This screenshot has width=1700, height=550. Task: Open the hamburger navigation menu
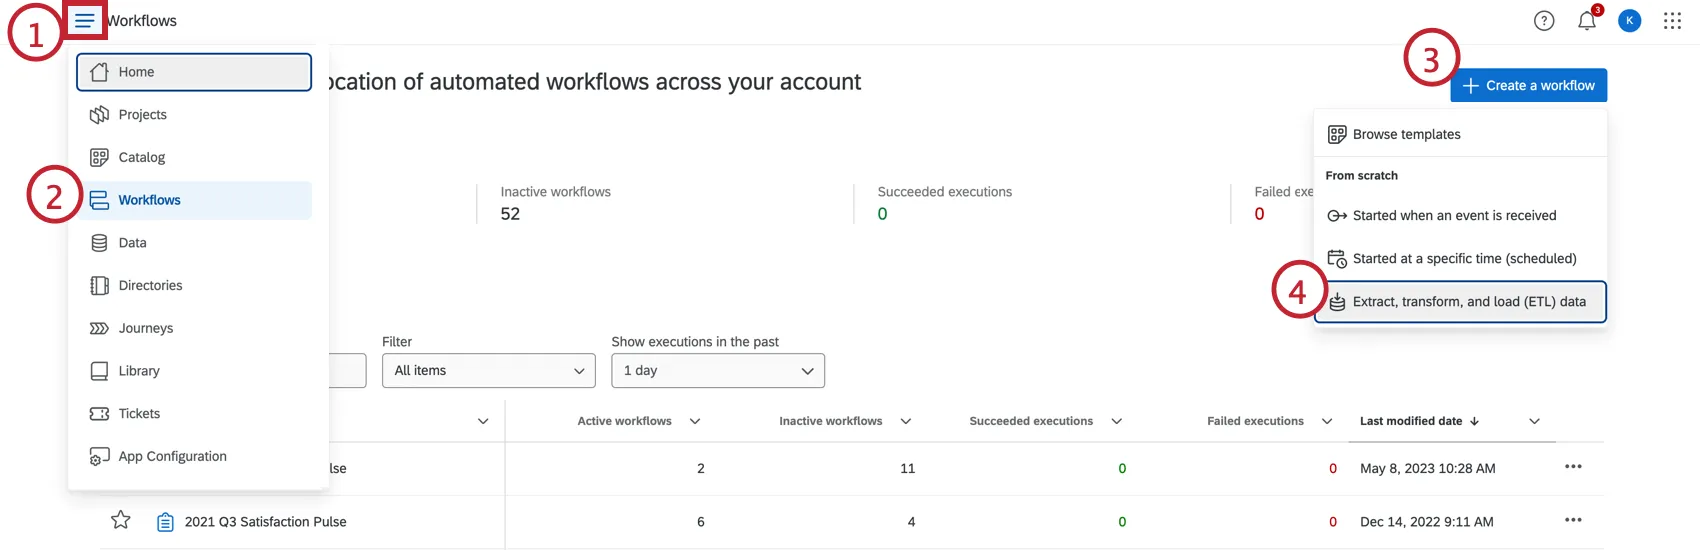(85, 21)
